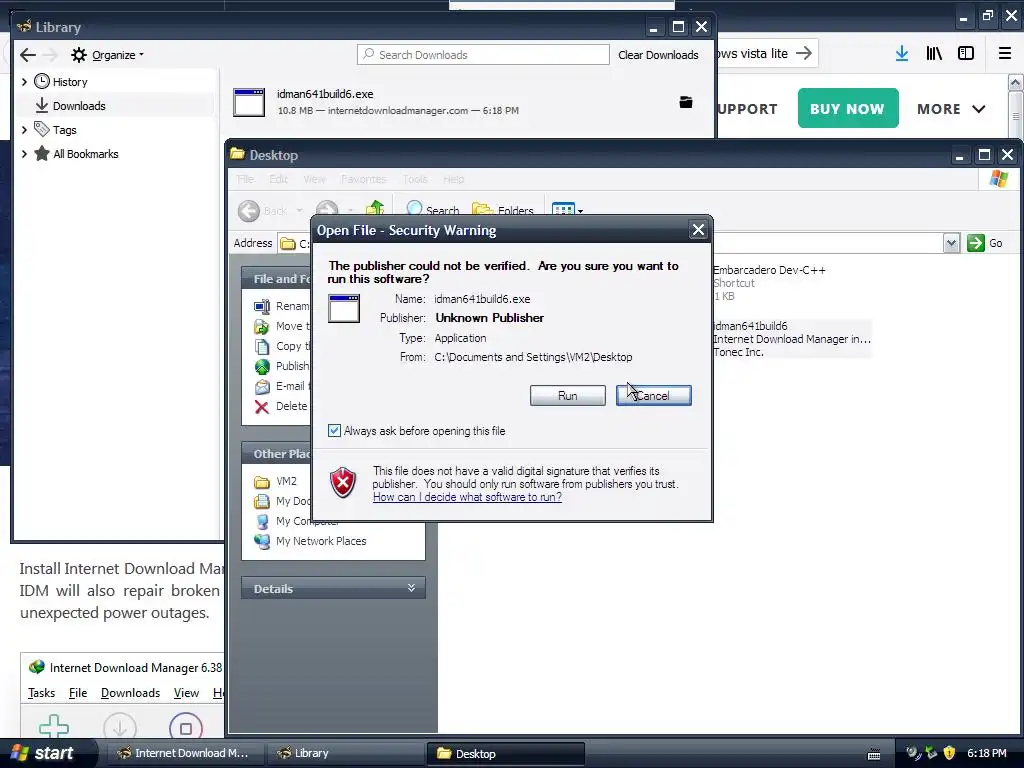Switch to Desktop taskbar item
This screenshot has width=1024, height=768.
click(505, 753)
